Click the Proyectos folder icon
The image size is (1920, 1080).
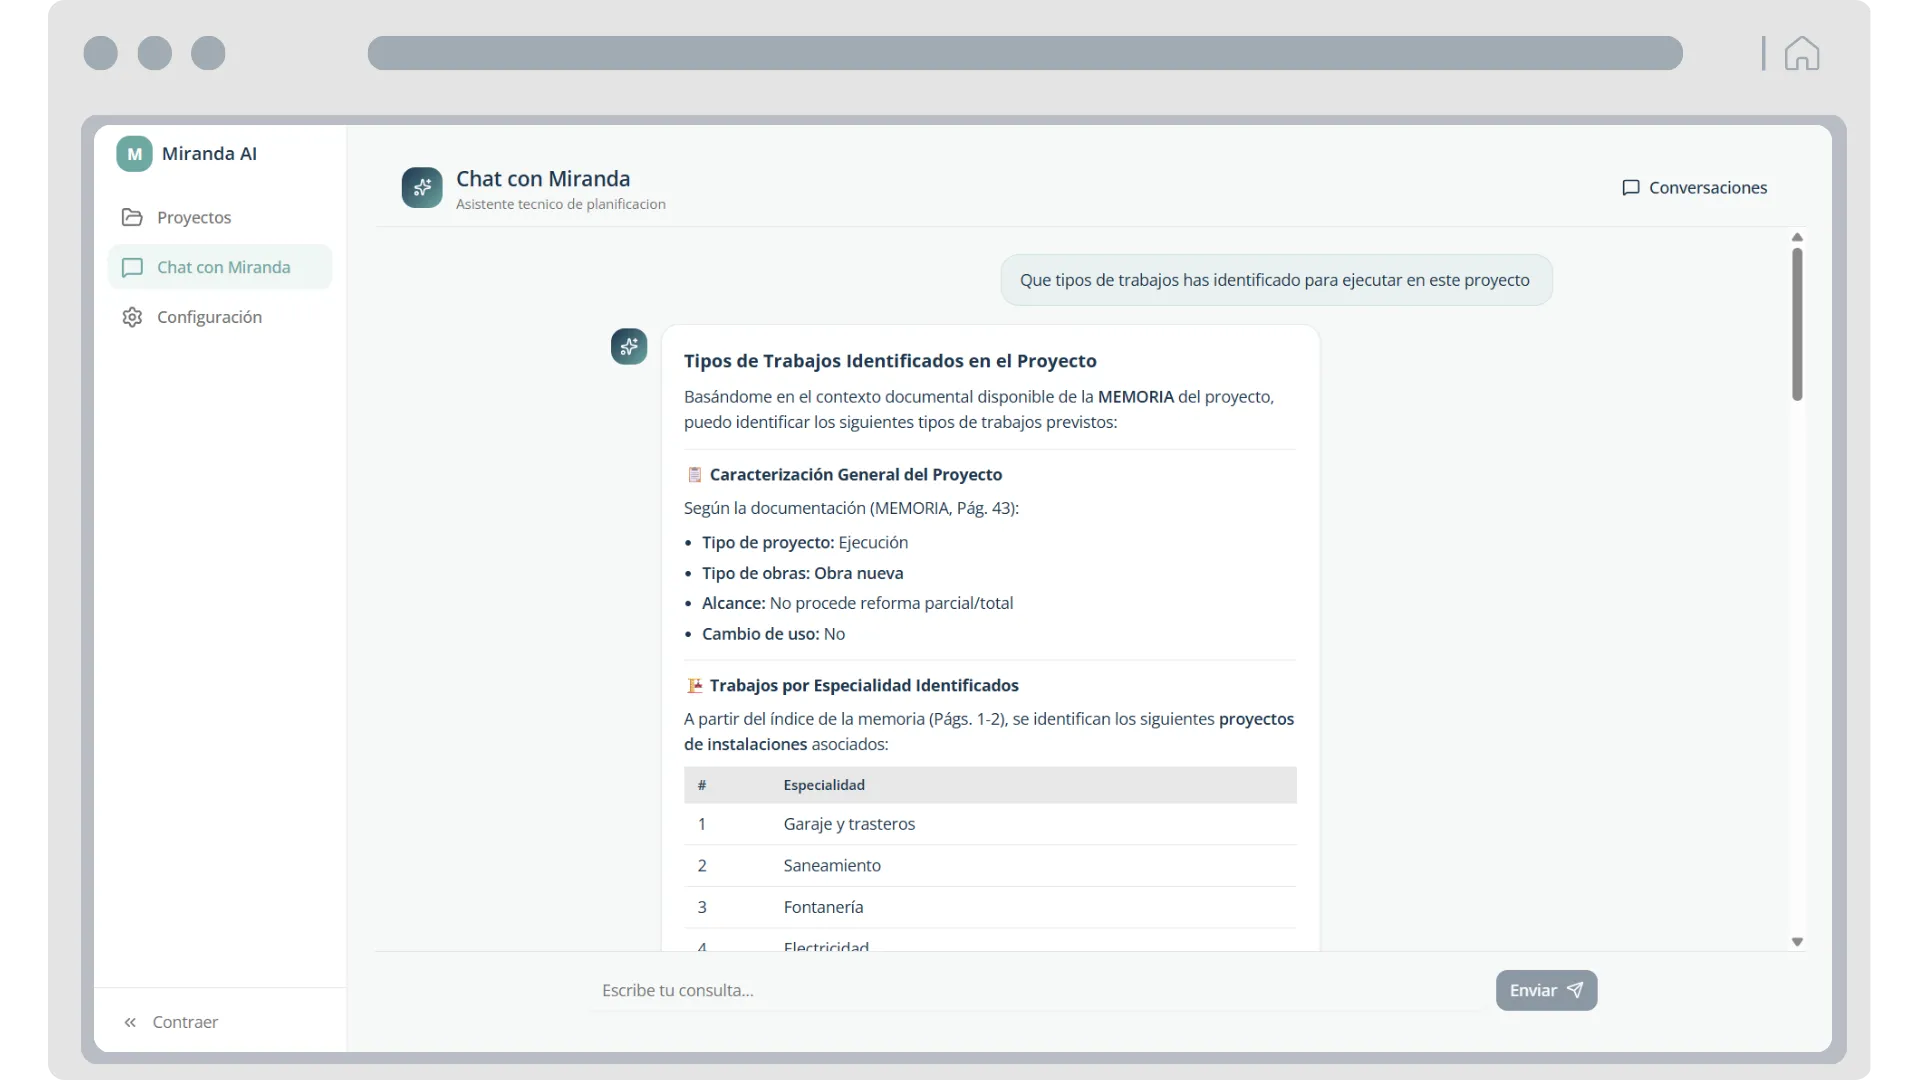[x=132, y=217]
